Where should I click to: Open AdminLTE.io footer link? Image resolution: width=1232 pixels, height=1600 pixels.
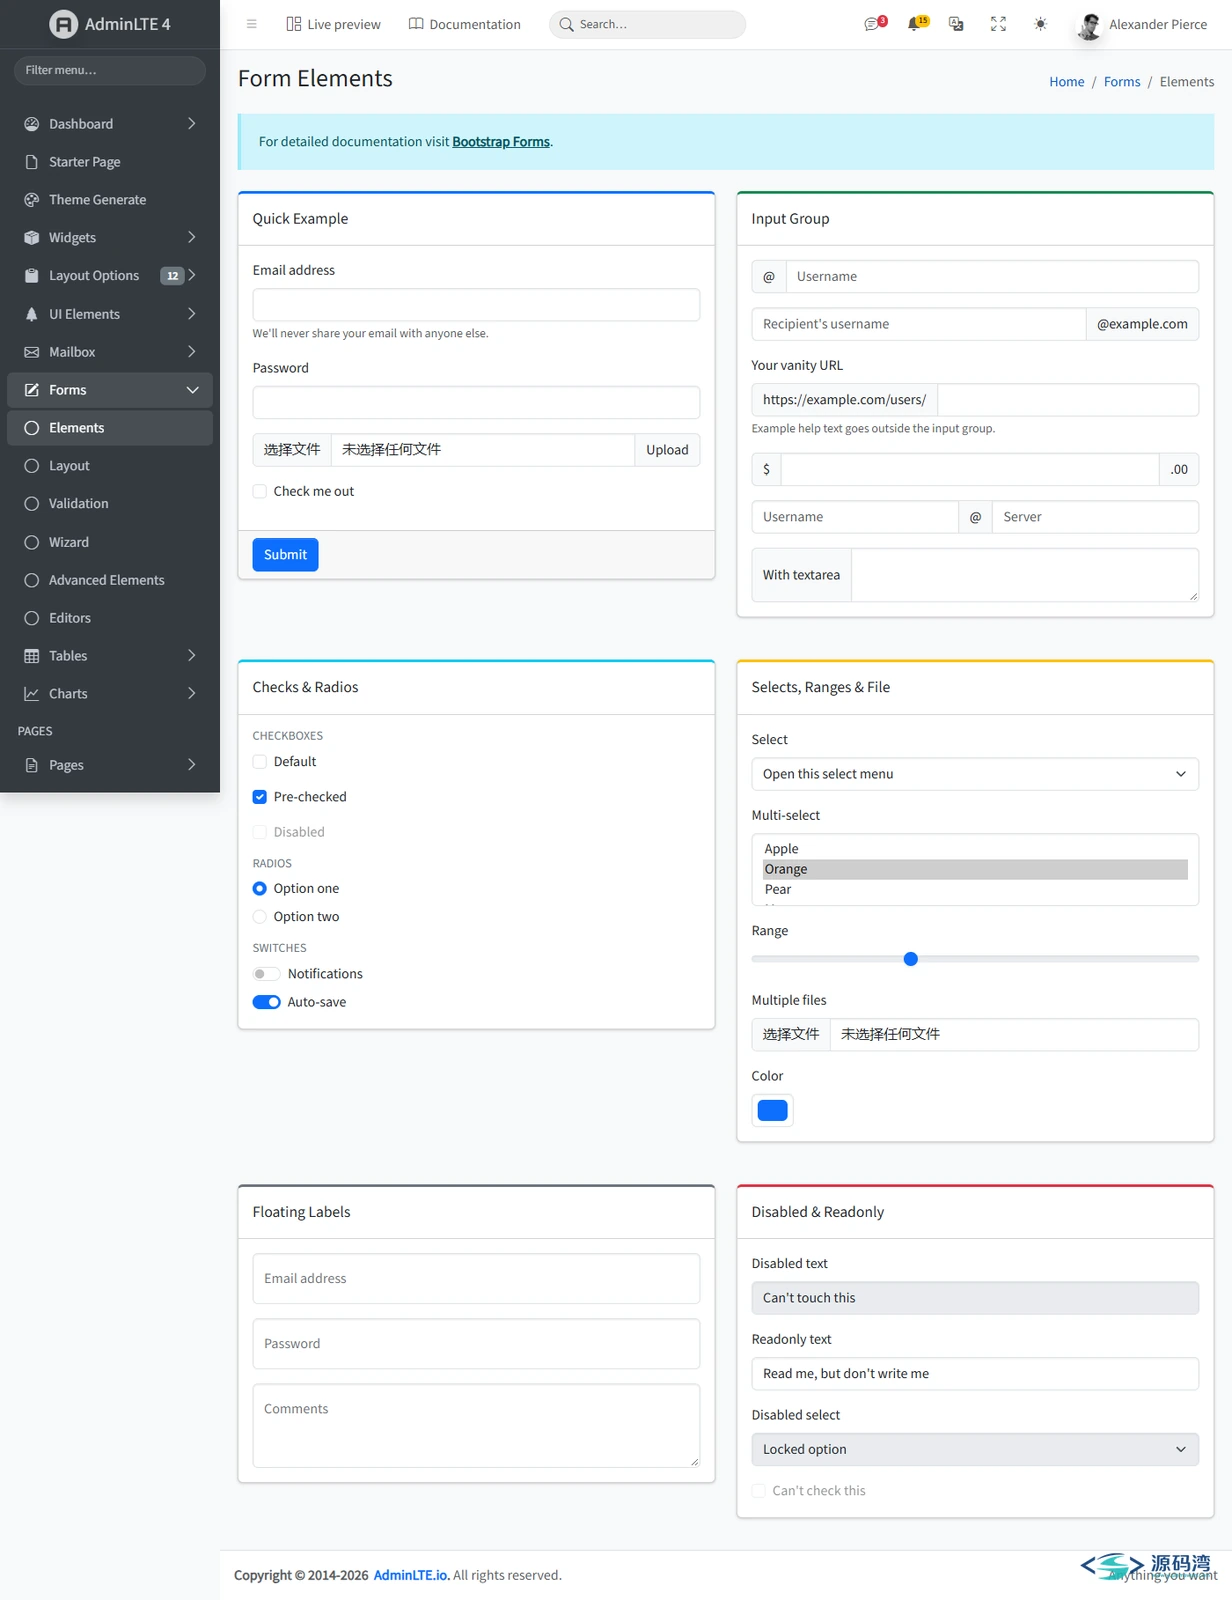click(x=411, y=1575)
